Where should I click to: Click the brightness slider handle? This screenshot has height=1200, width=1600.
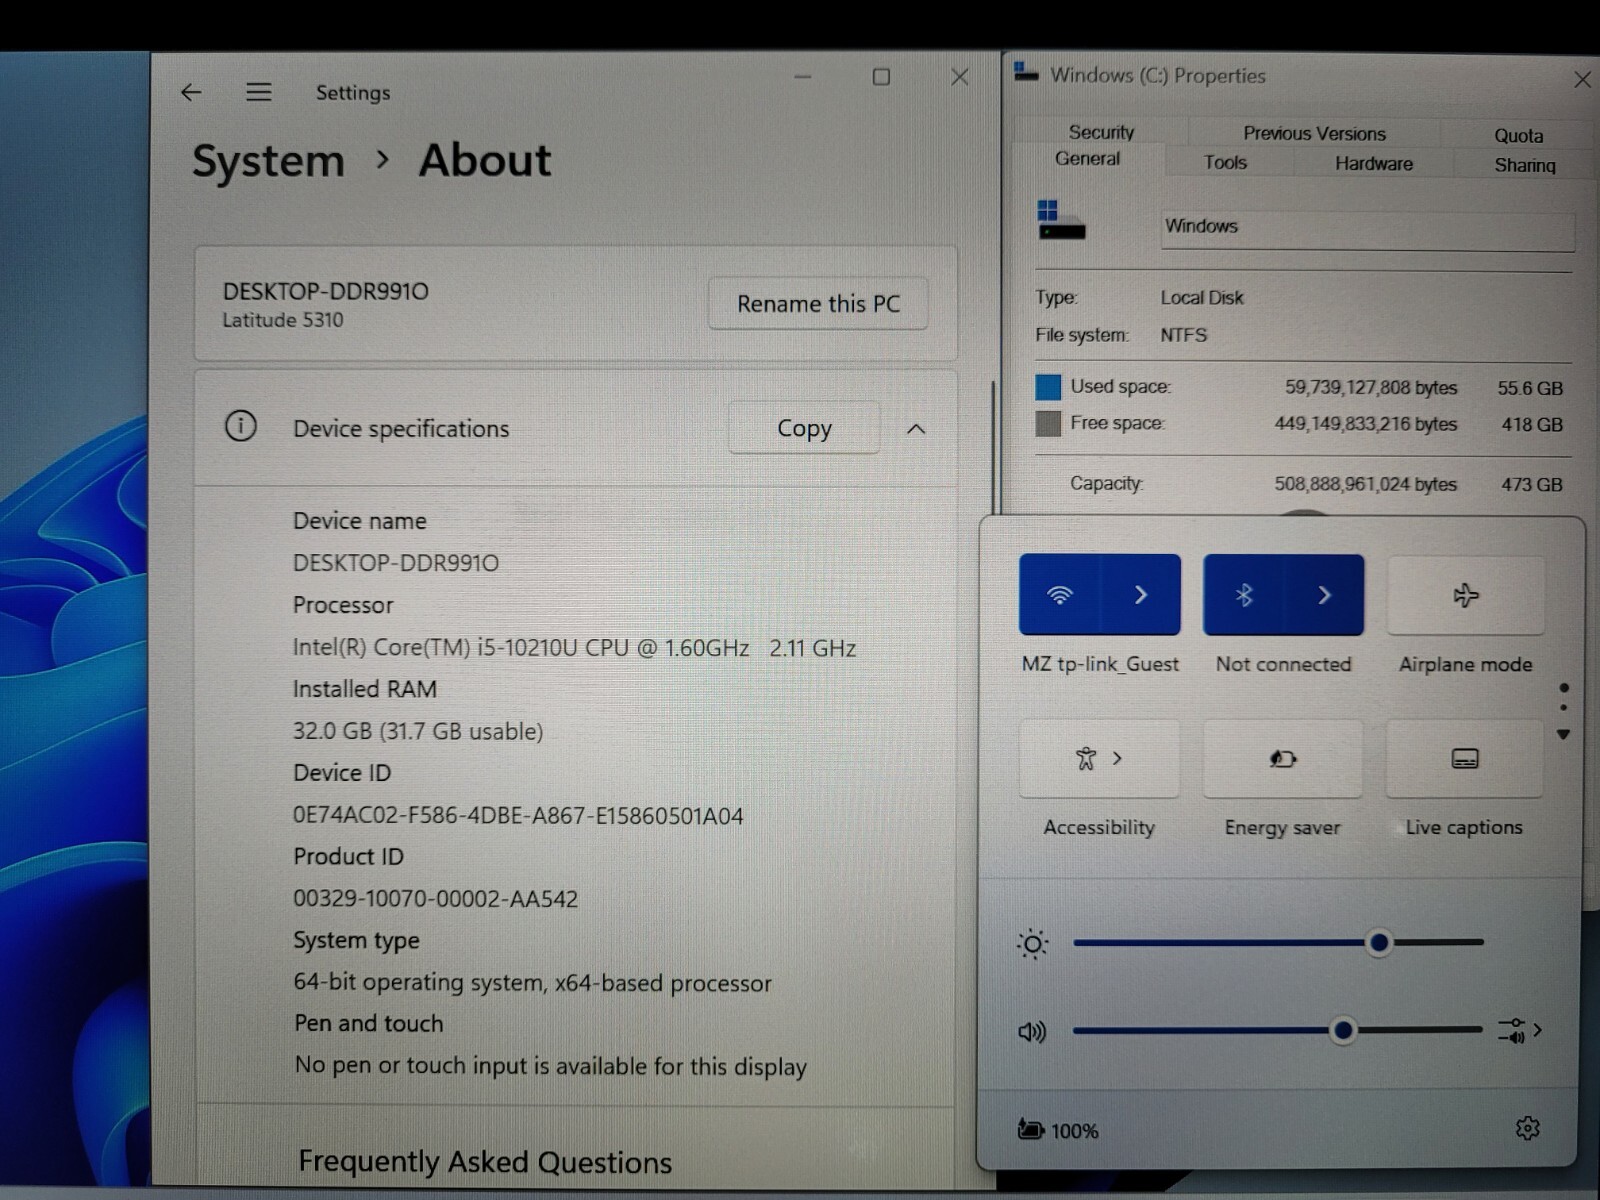(x=1379, y=942)
